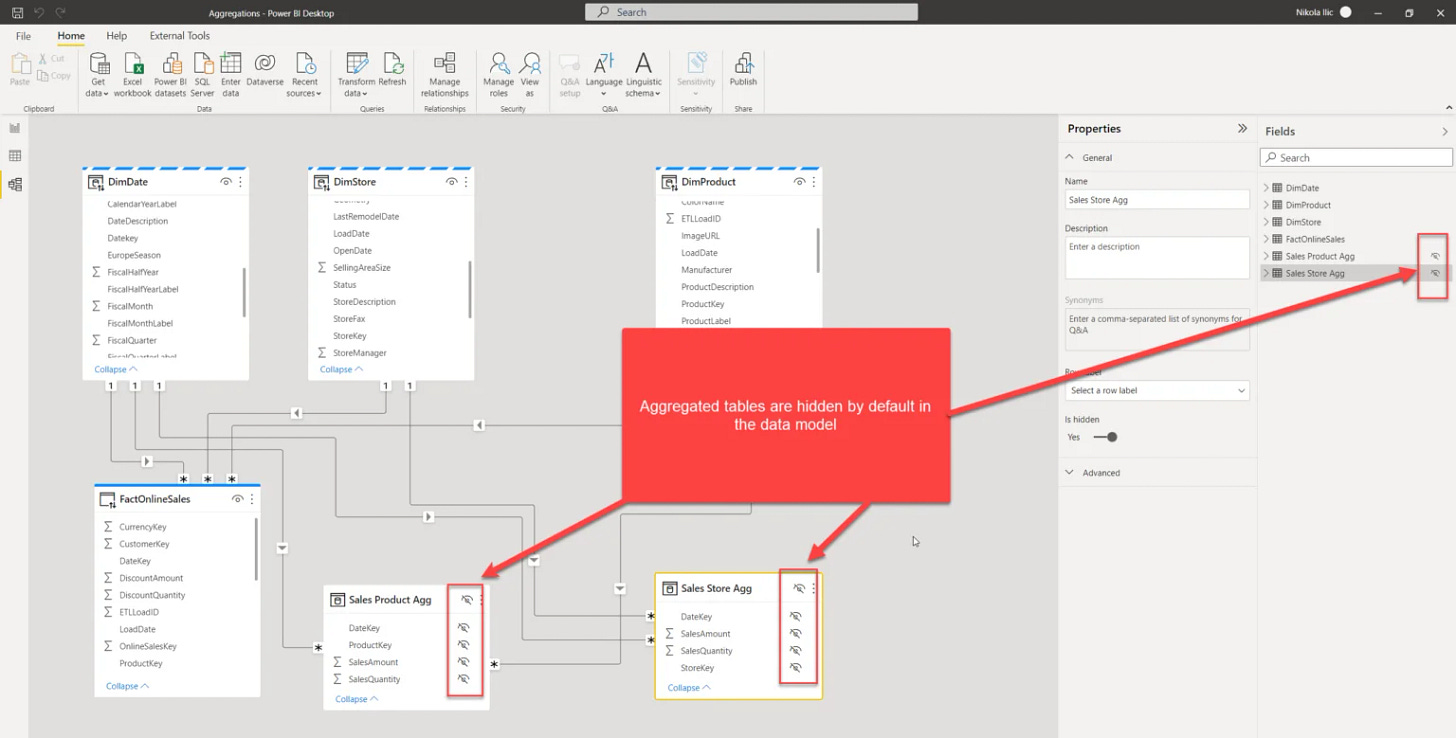Collapse the Sales Product Agg card
1456x738 pixels.
pos(357,699)
